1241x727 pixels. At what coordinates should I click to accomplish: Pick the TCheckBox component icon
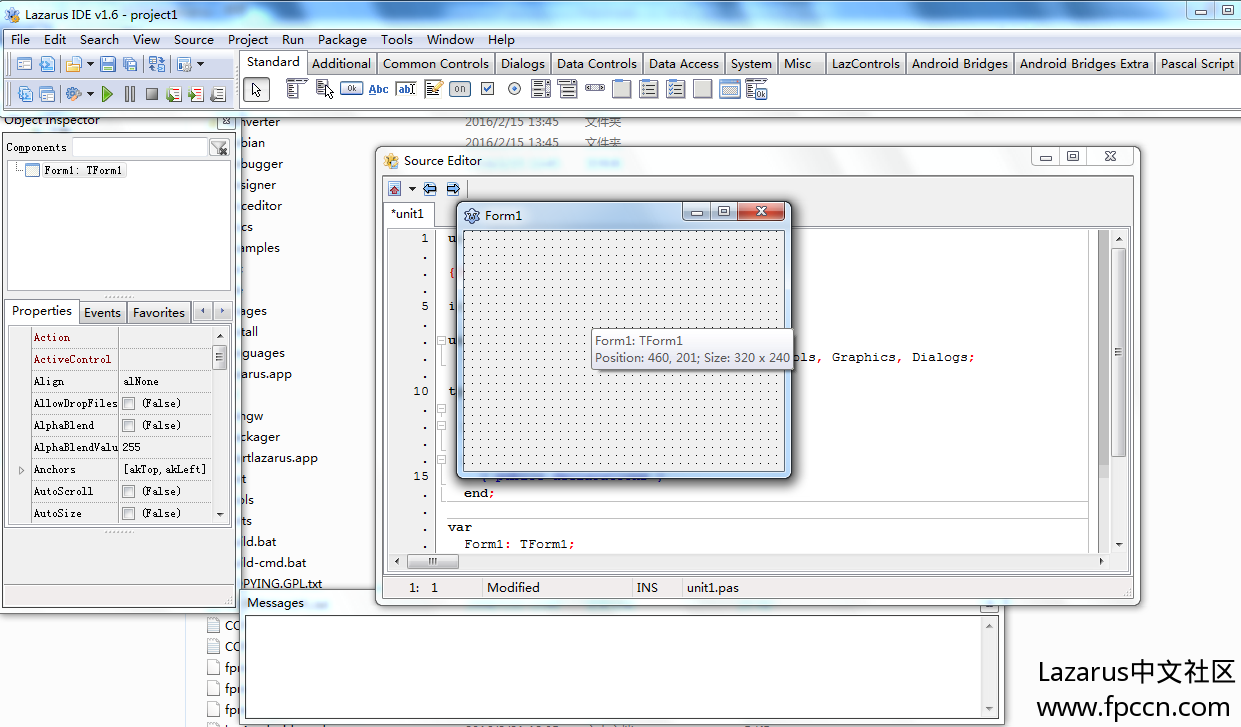point(487,89)
